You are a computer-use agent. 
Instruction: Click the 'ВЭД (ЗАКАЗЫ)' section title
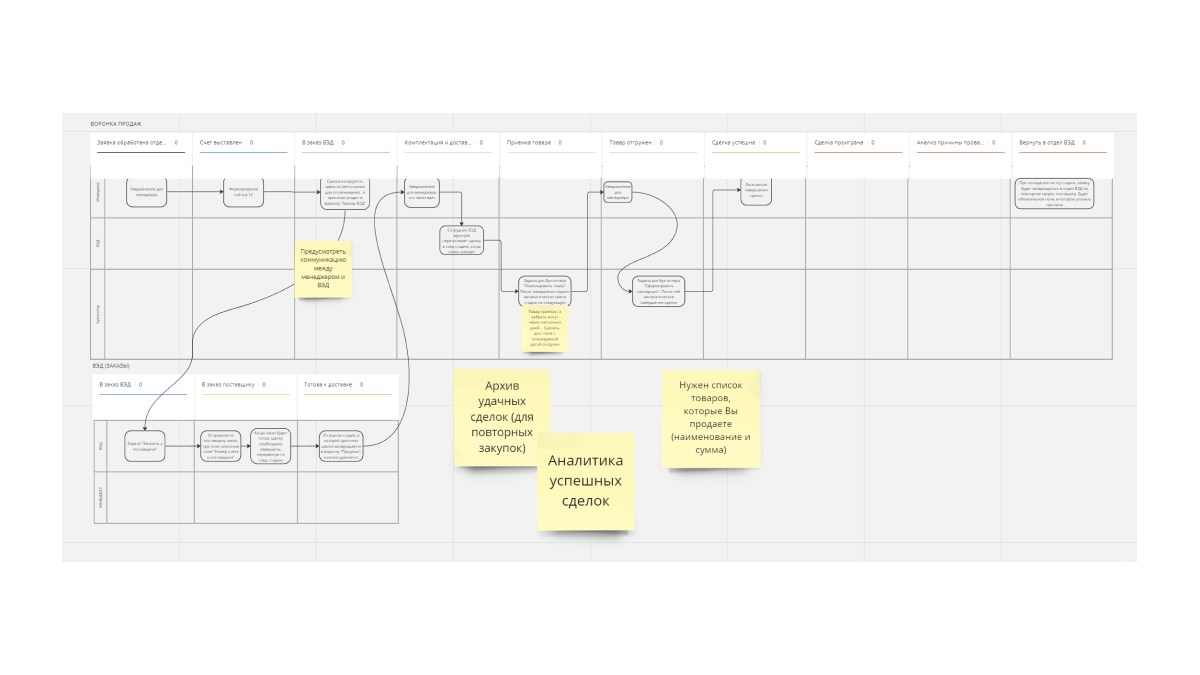point(111,366)
